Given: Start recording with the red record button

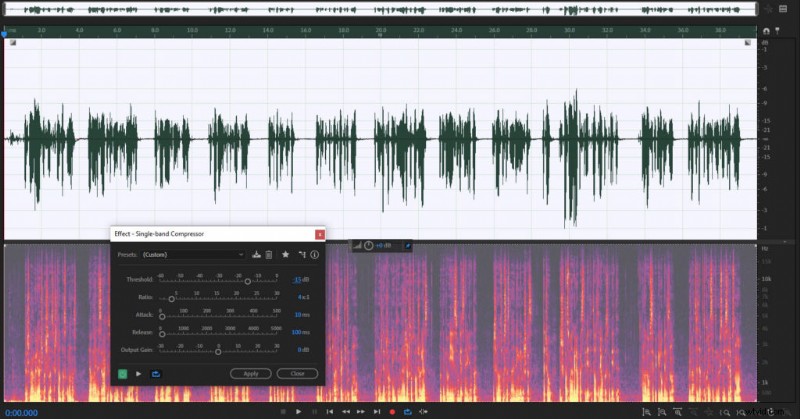Looking at the screenshot, I should pos(392,411).
